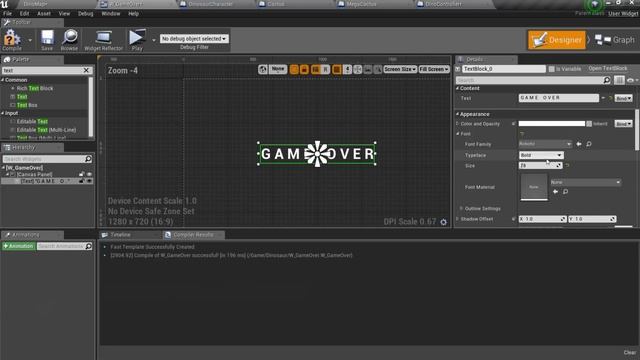The image size is (640, 360).
Task: Reset font Size to default
Action: click(567, 166)
